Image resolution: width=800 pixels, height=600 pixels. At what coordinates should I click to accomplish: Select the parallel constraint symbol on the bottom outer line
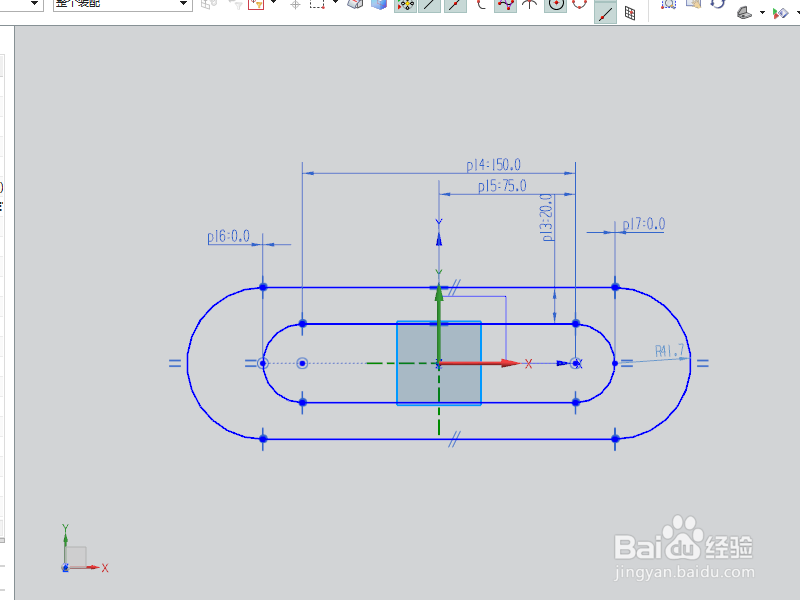click(x=455, y=439)
